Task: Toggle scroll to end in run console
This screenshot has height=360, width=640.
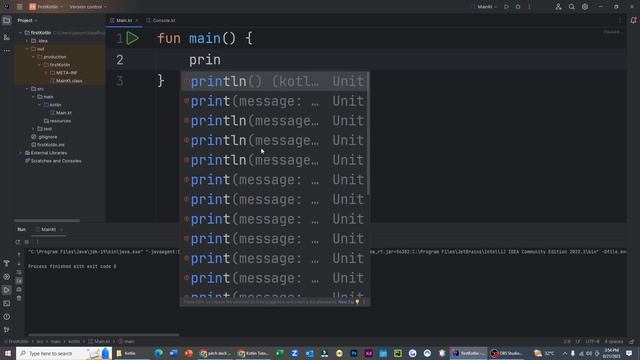Action: click(19, 281)
